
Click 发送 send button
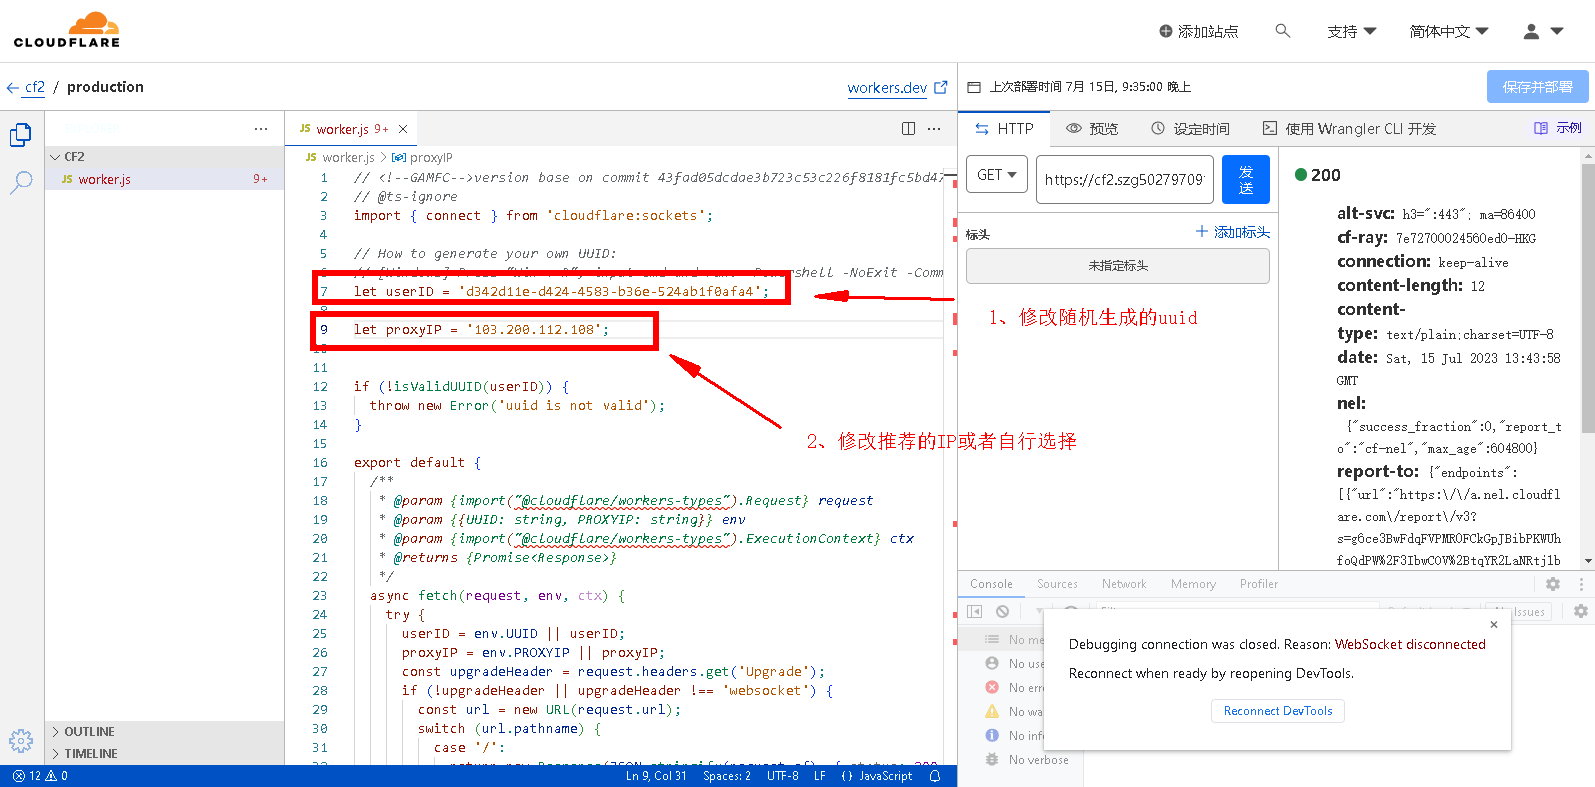pyautogui.click(x=1246, y=179)
